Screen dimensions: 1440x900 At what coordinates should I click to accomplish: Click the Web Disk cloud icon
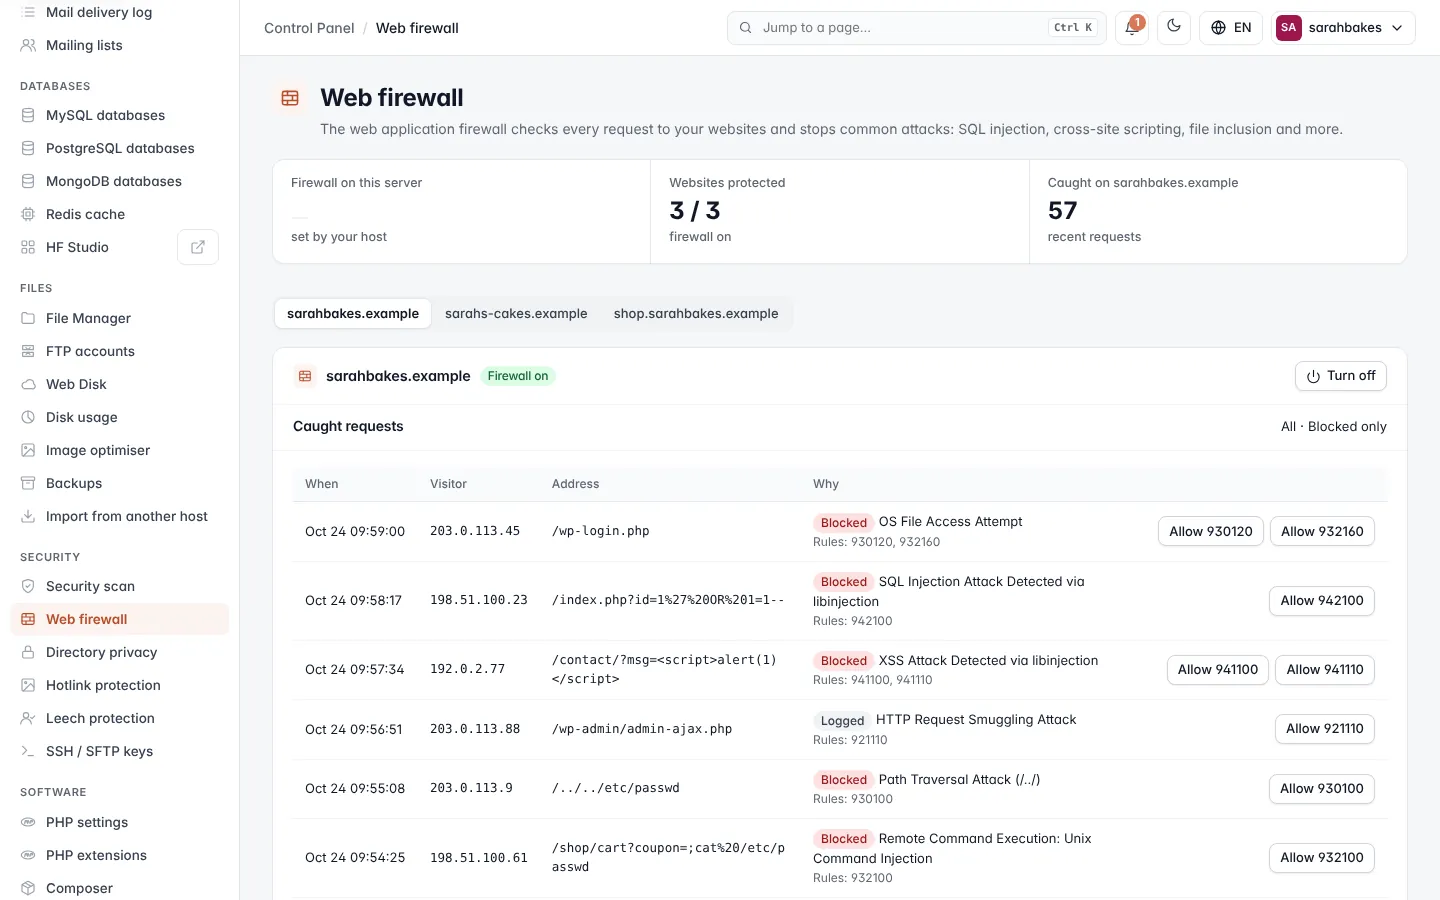(28, 384)
